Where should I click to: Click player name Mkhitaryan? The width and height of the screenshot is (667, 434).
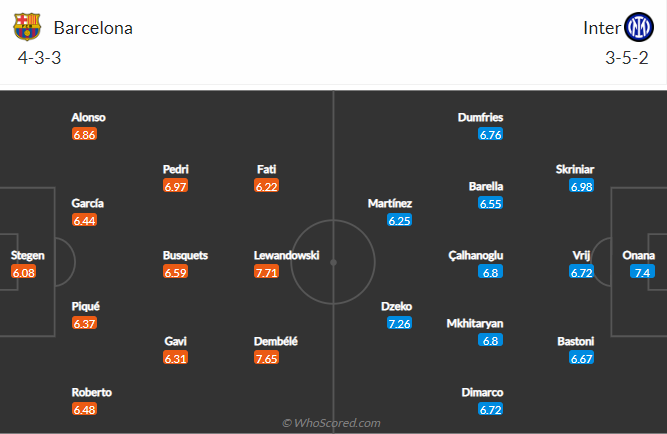(x=475, y=324)
